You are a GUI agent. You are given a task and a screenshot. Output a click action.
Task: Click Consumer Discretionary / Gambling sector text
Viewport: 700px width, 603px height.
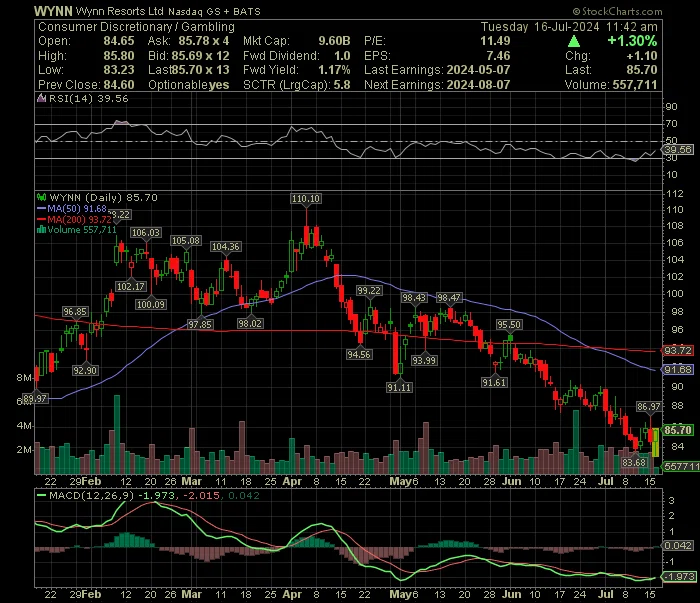[136, 27]
